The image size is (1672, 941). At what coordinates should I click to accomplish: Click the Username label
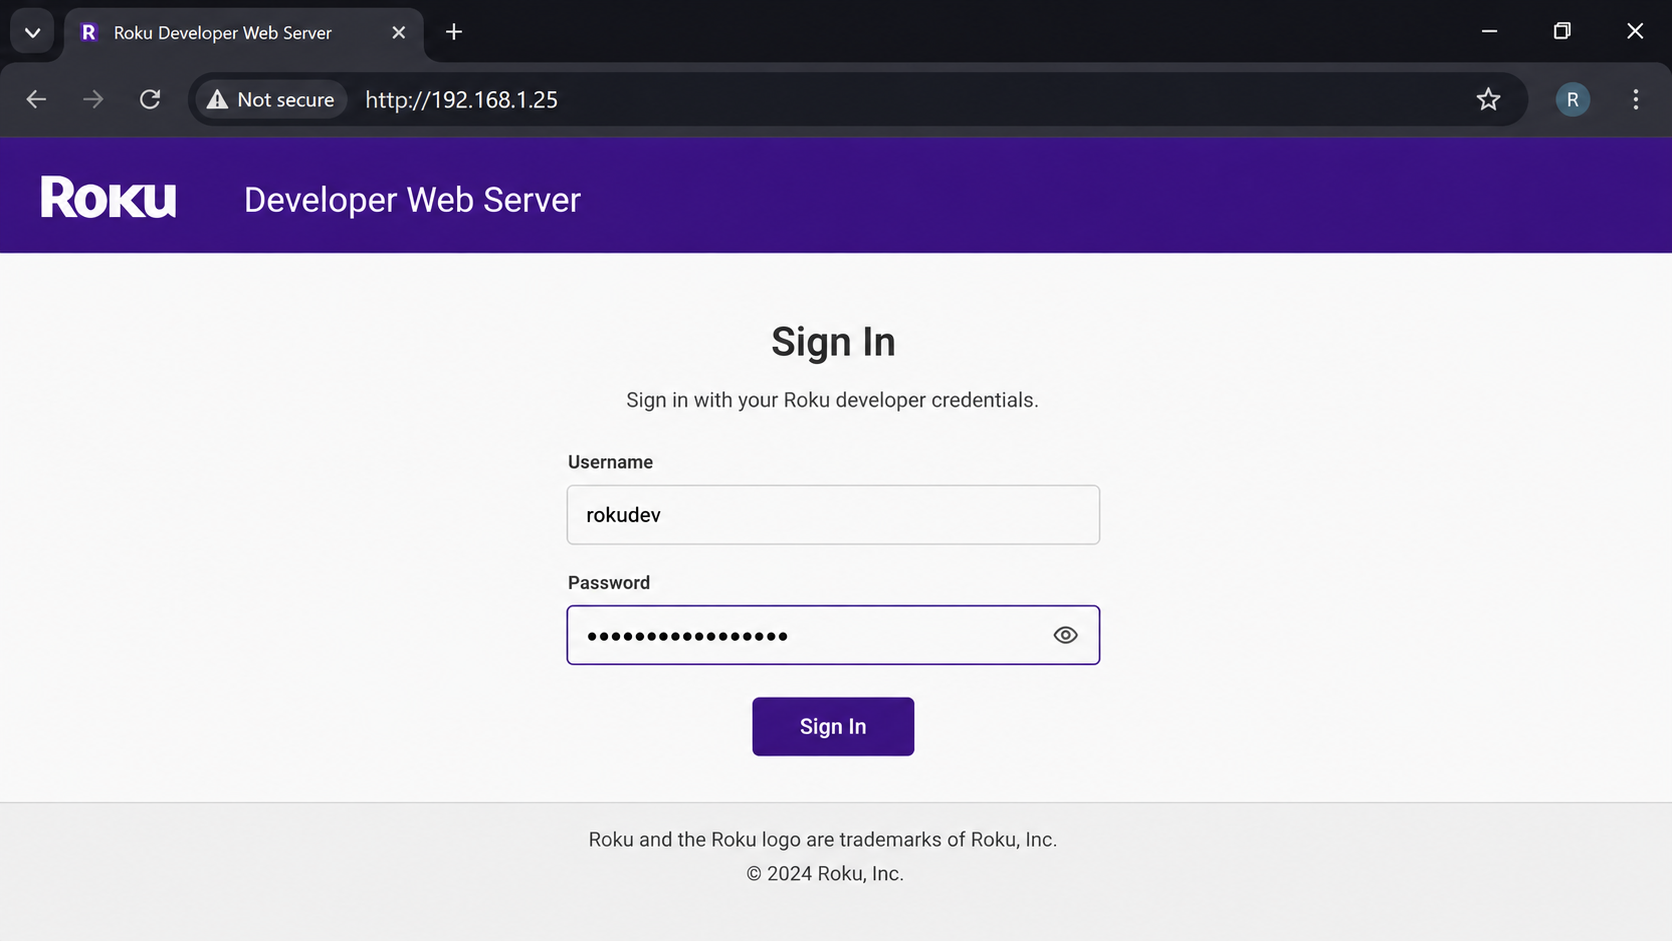610,462
